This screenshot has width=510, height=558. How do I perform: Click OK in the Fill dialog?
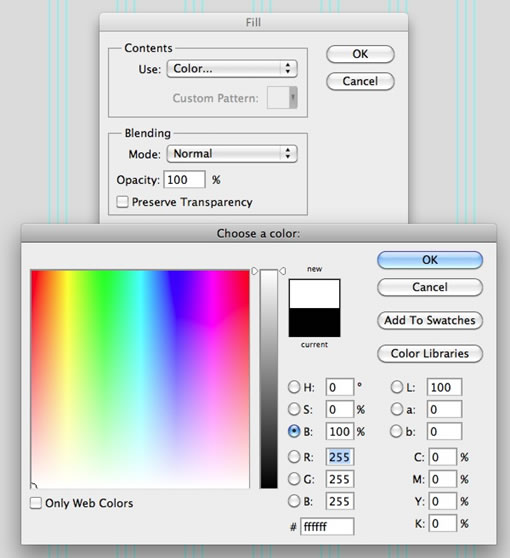click(x=360, y=54)
